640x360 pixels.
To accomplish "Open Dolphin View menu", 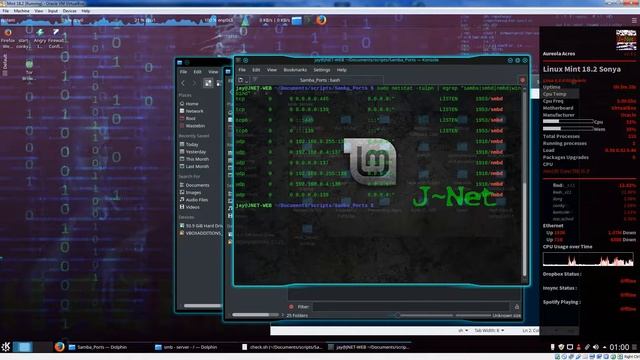I will pyautogui.click(x=213, y=72).
